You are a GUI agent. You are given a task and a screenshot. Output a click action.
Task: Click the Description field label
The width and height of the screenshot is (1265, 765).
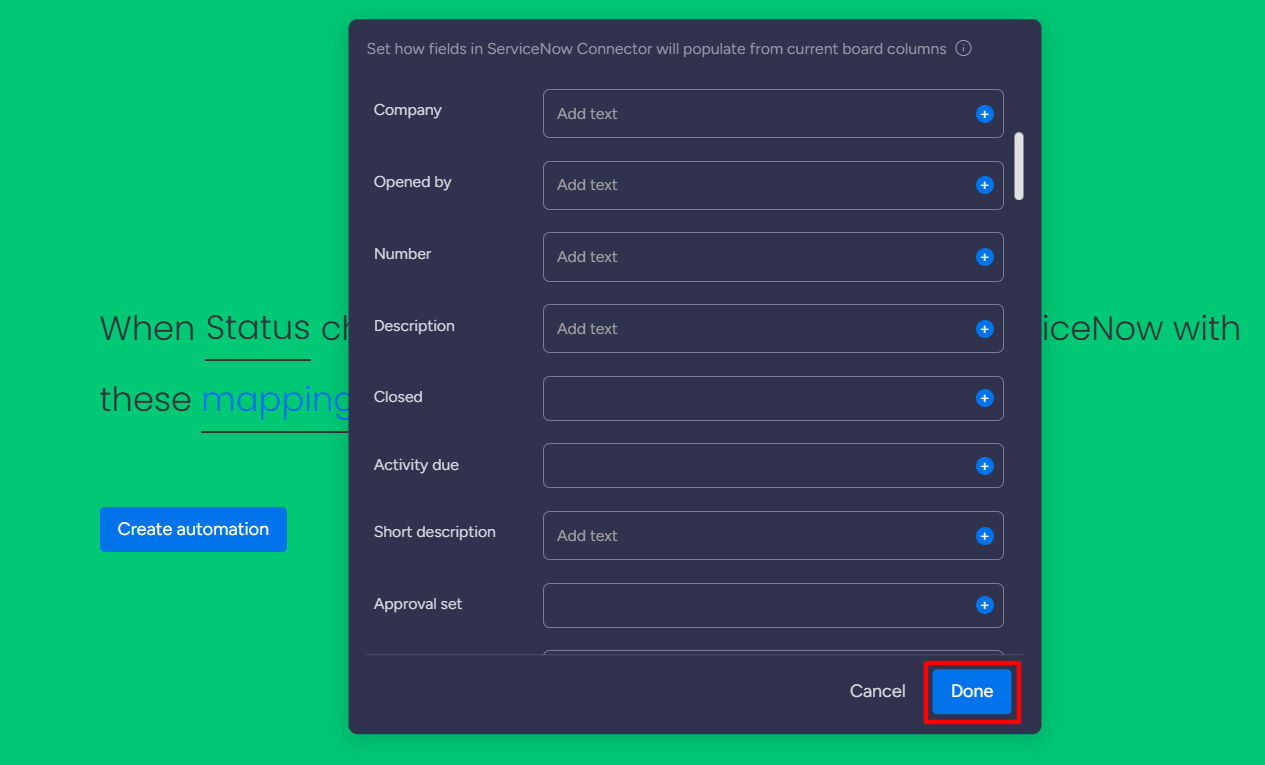point(414,326)
